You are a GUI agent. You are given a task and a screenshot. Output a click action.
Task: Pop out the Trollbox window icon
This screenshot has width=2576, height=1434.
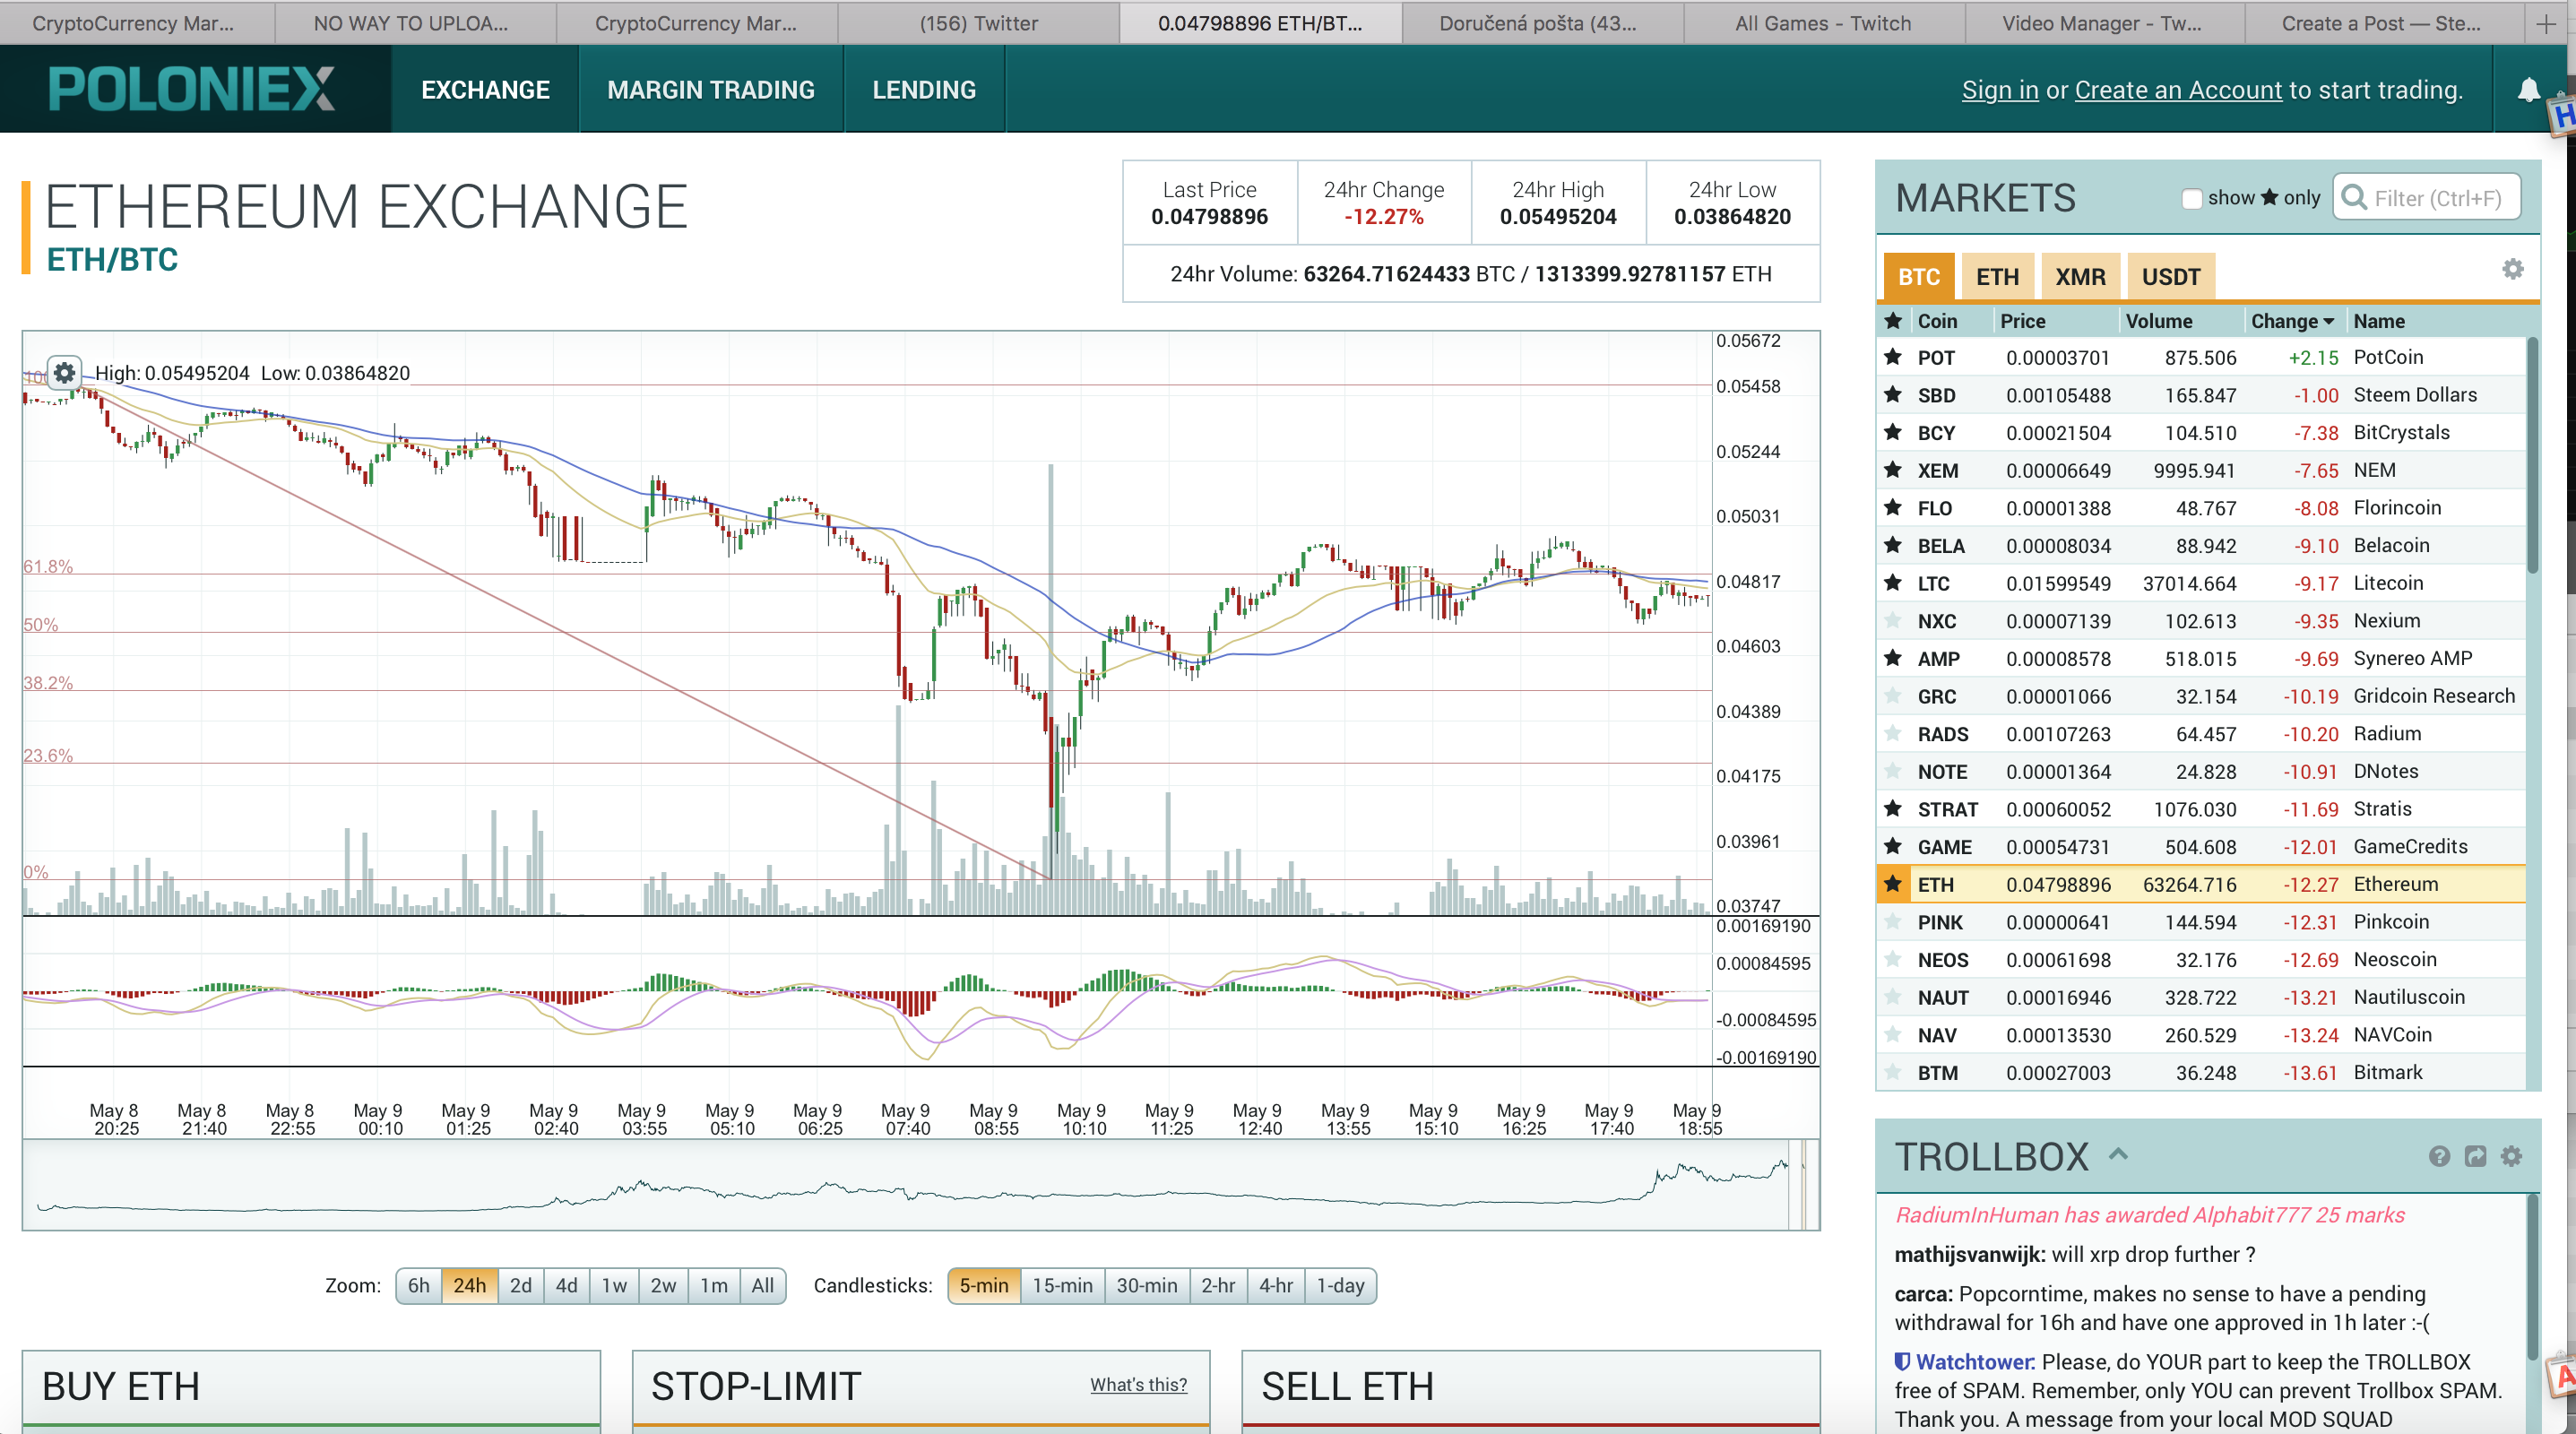2475,1156
